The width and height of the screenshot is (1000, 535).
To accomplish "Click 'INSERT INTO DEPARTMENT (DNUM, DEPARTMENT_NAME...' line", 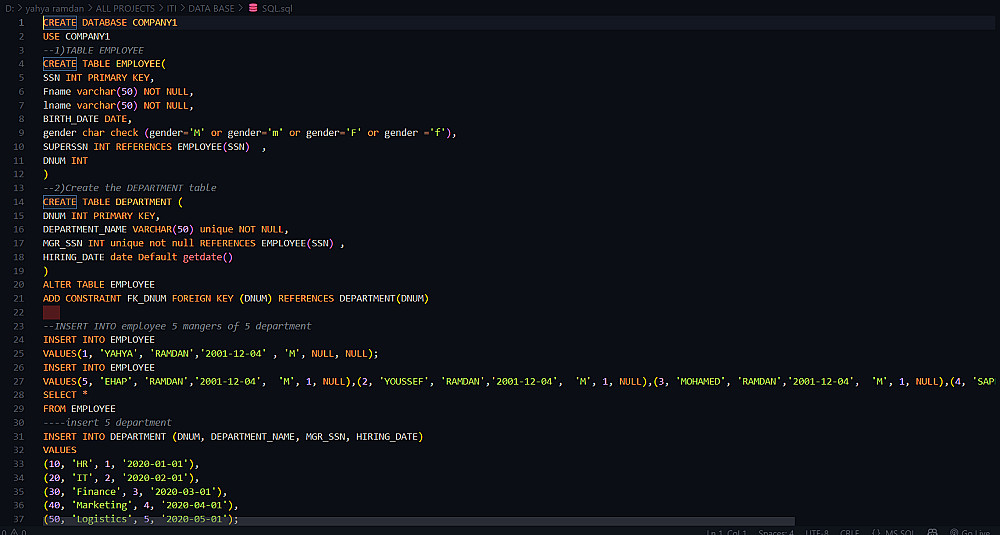I will (x=233, y=436).
